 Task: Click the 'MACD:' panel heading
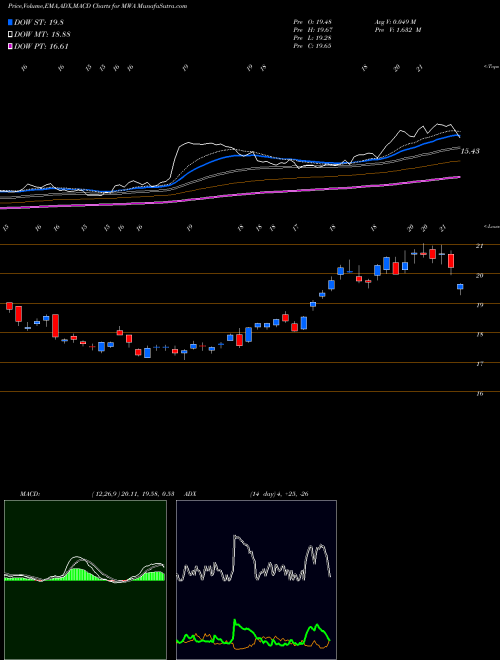point(29,494)
